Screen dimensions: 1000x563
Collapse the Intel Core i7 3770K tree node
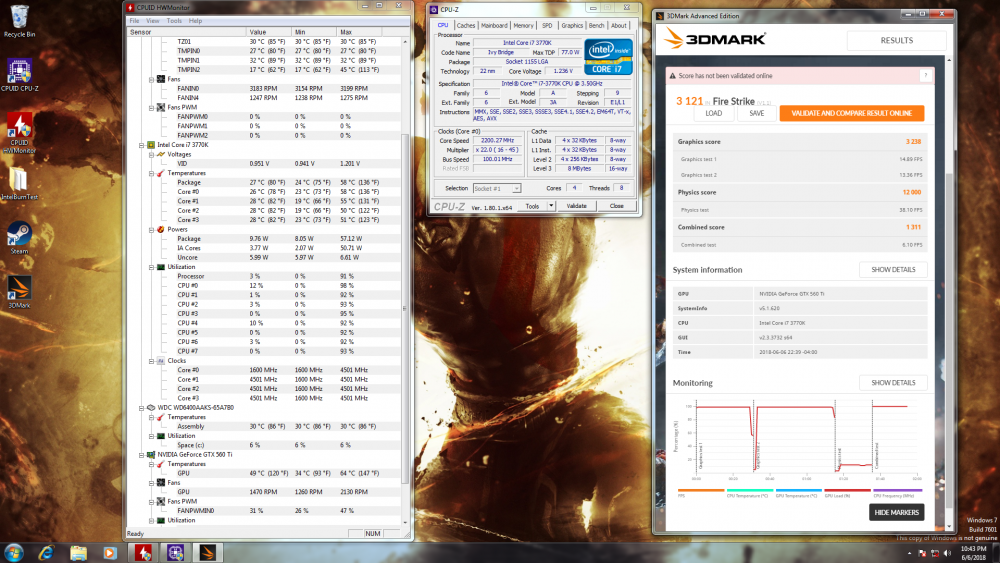pyautogui.click(x=142, y=145)
